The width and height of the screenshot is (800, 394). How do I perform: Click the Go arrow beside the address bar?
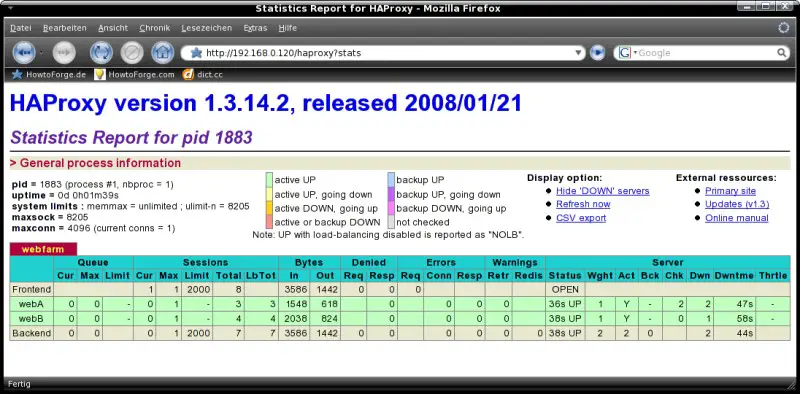click(x=597, y=53)
